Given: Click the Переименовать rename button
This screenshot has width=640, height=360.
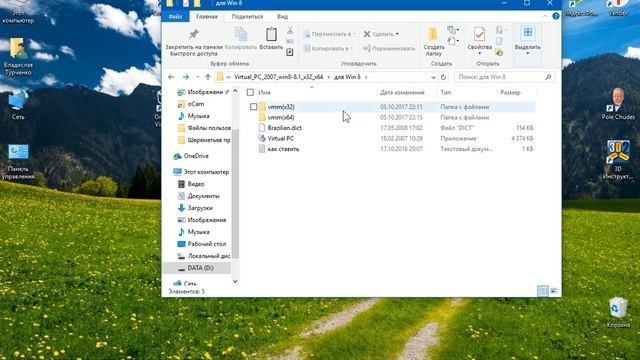Looking at the screenshot, I should coord(389,49).
